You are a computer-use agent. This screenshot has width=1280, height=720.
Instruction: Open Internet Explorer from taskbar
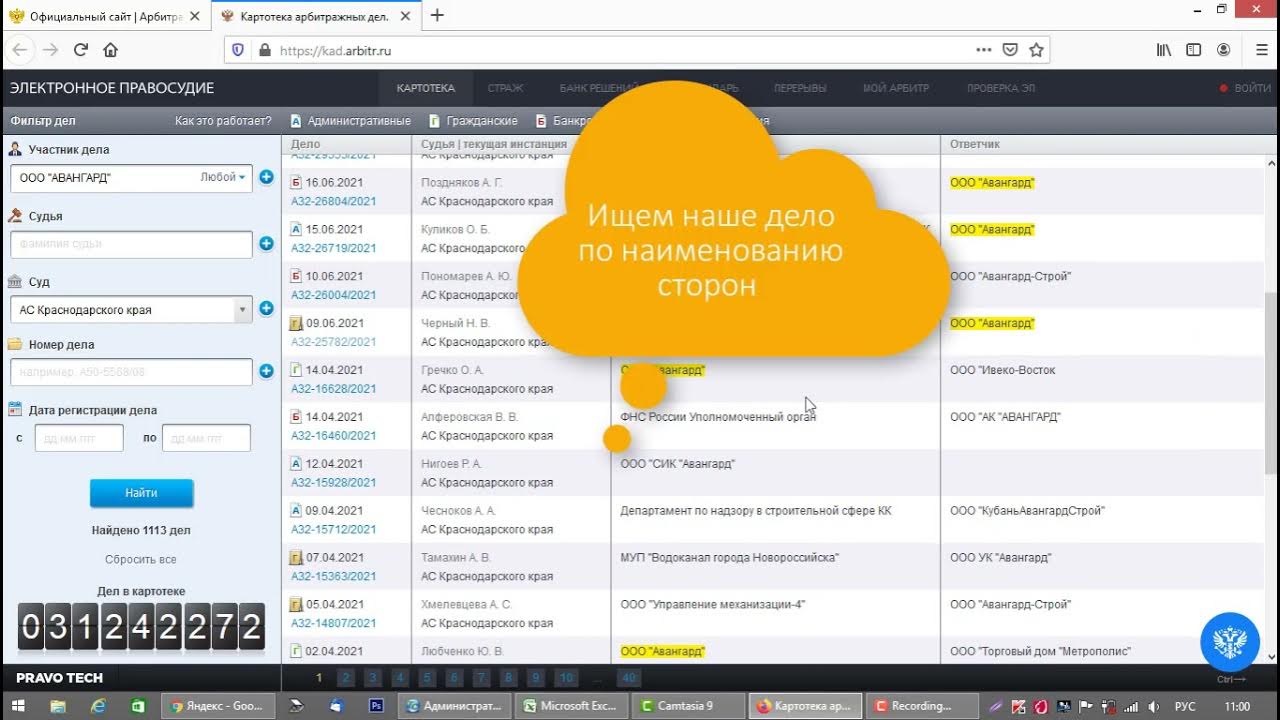(x=98, y=706)
